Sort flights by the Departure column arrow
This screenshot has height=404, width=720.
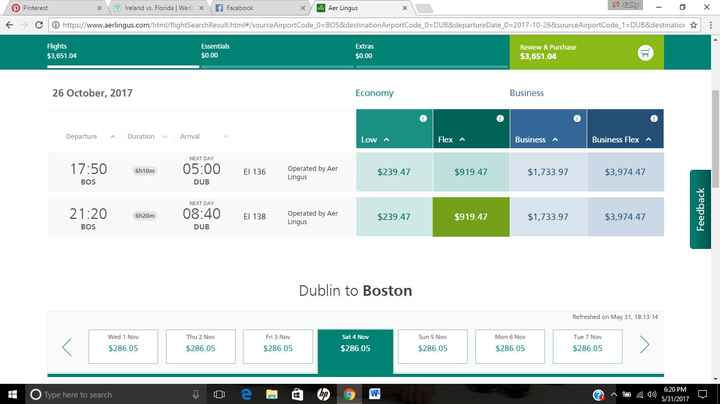(113, 136)
